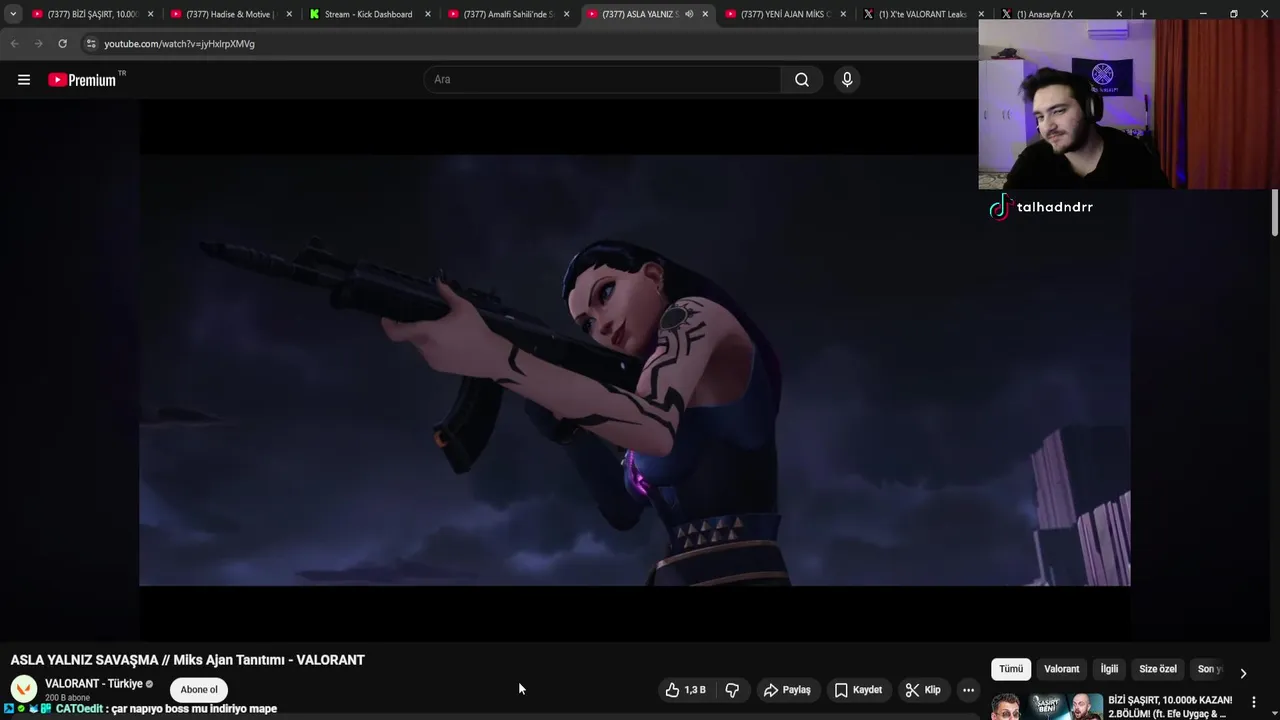The height and width of the screenshot is (720, 1280).
Task: Switch to the 'Amalfi Sahili'nde' browser tab
Action: (x=506, y=14)
